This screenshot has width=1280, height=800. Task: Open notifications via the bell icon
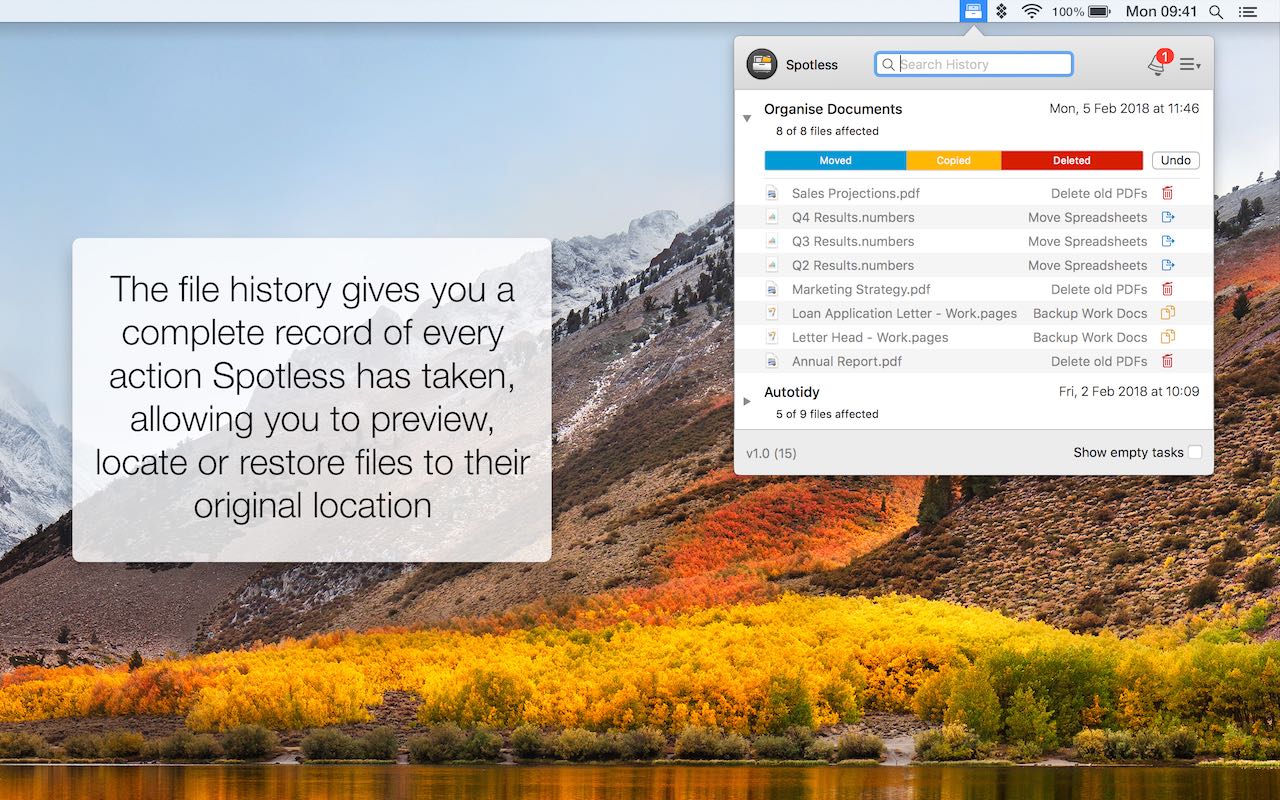click(x=1157, y=63)
